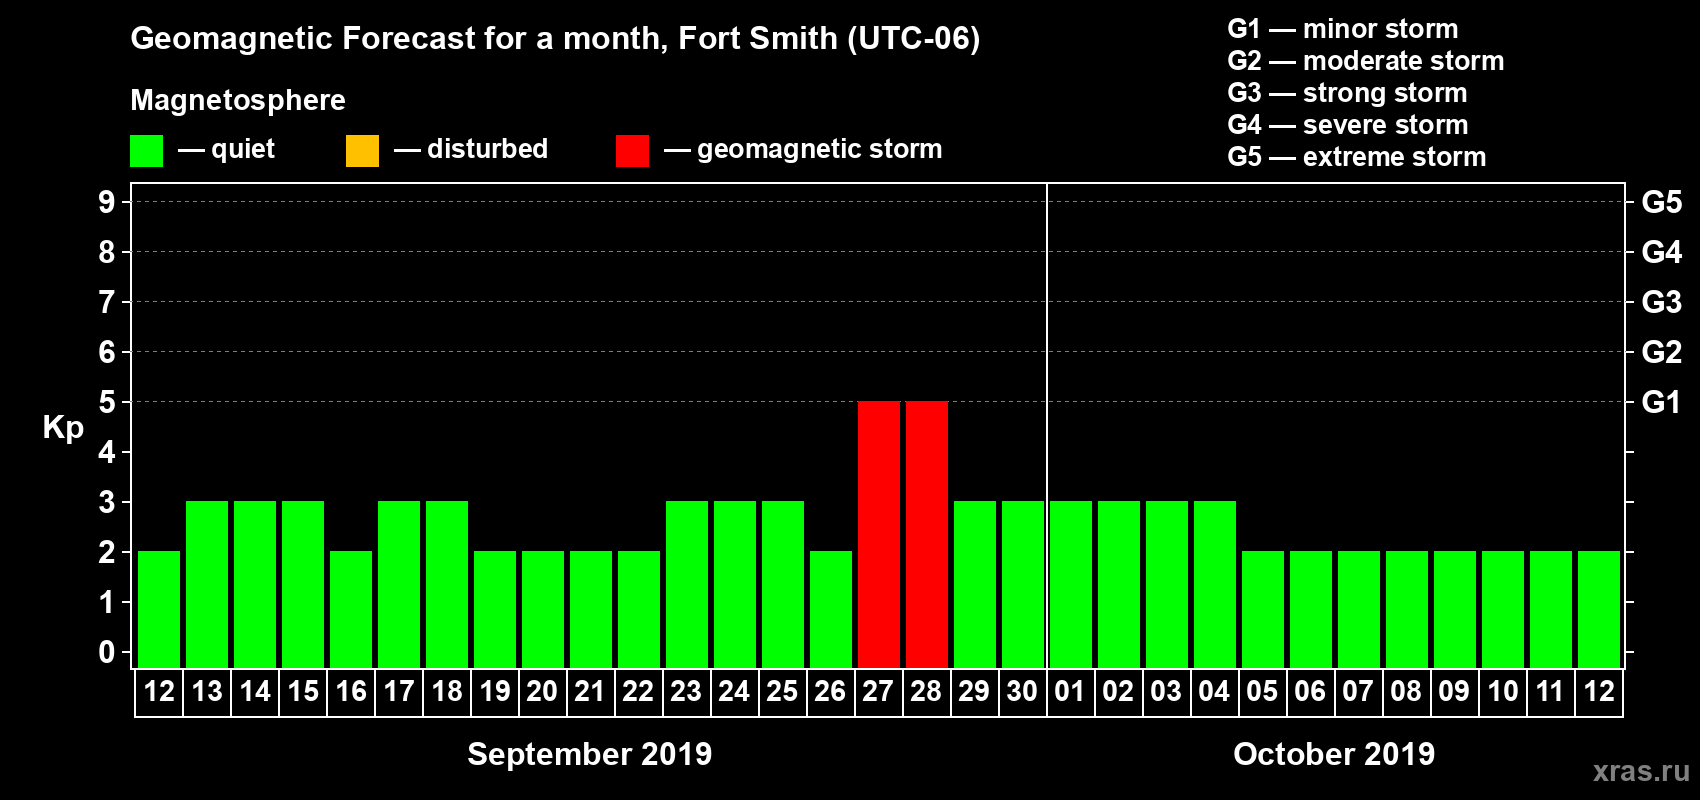Click the G5 label on right axis
1700x800 pixels.
pos(1662,202)
